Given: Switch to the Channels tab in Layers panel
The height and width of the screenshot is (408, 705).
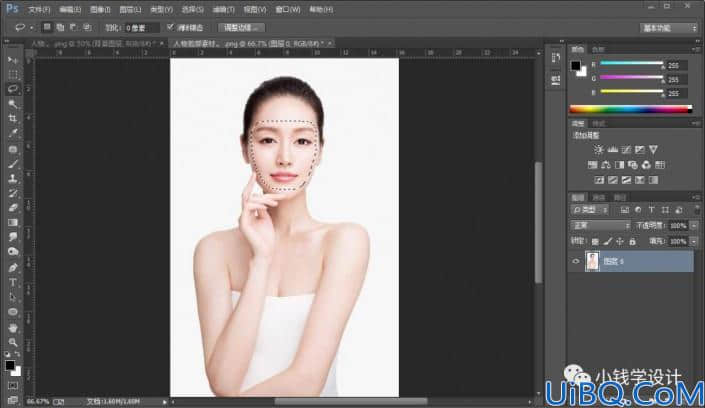Looking at the screenshot, I should [x=598, y=197].
